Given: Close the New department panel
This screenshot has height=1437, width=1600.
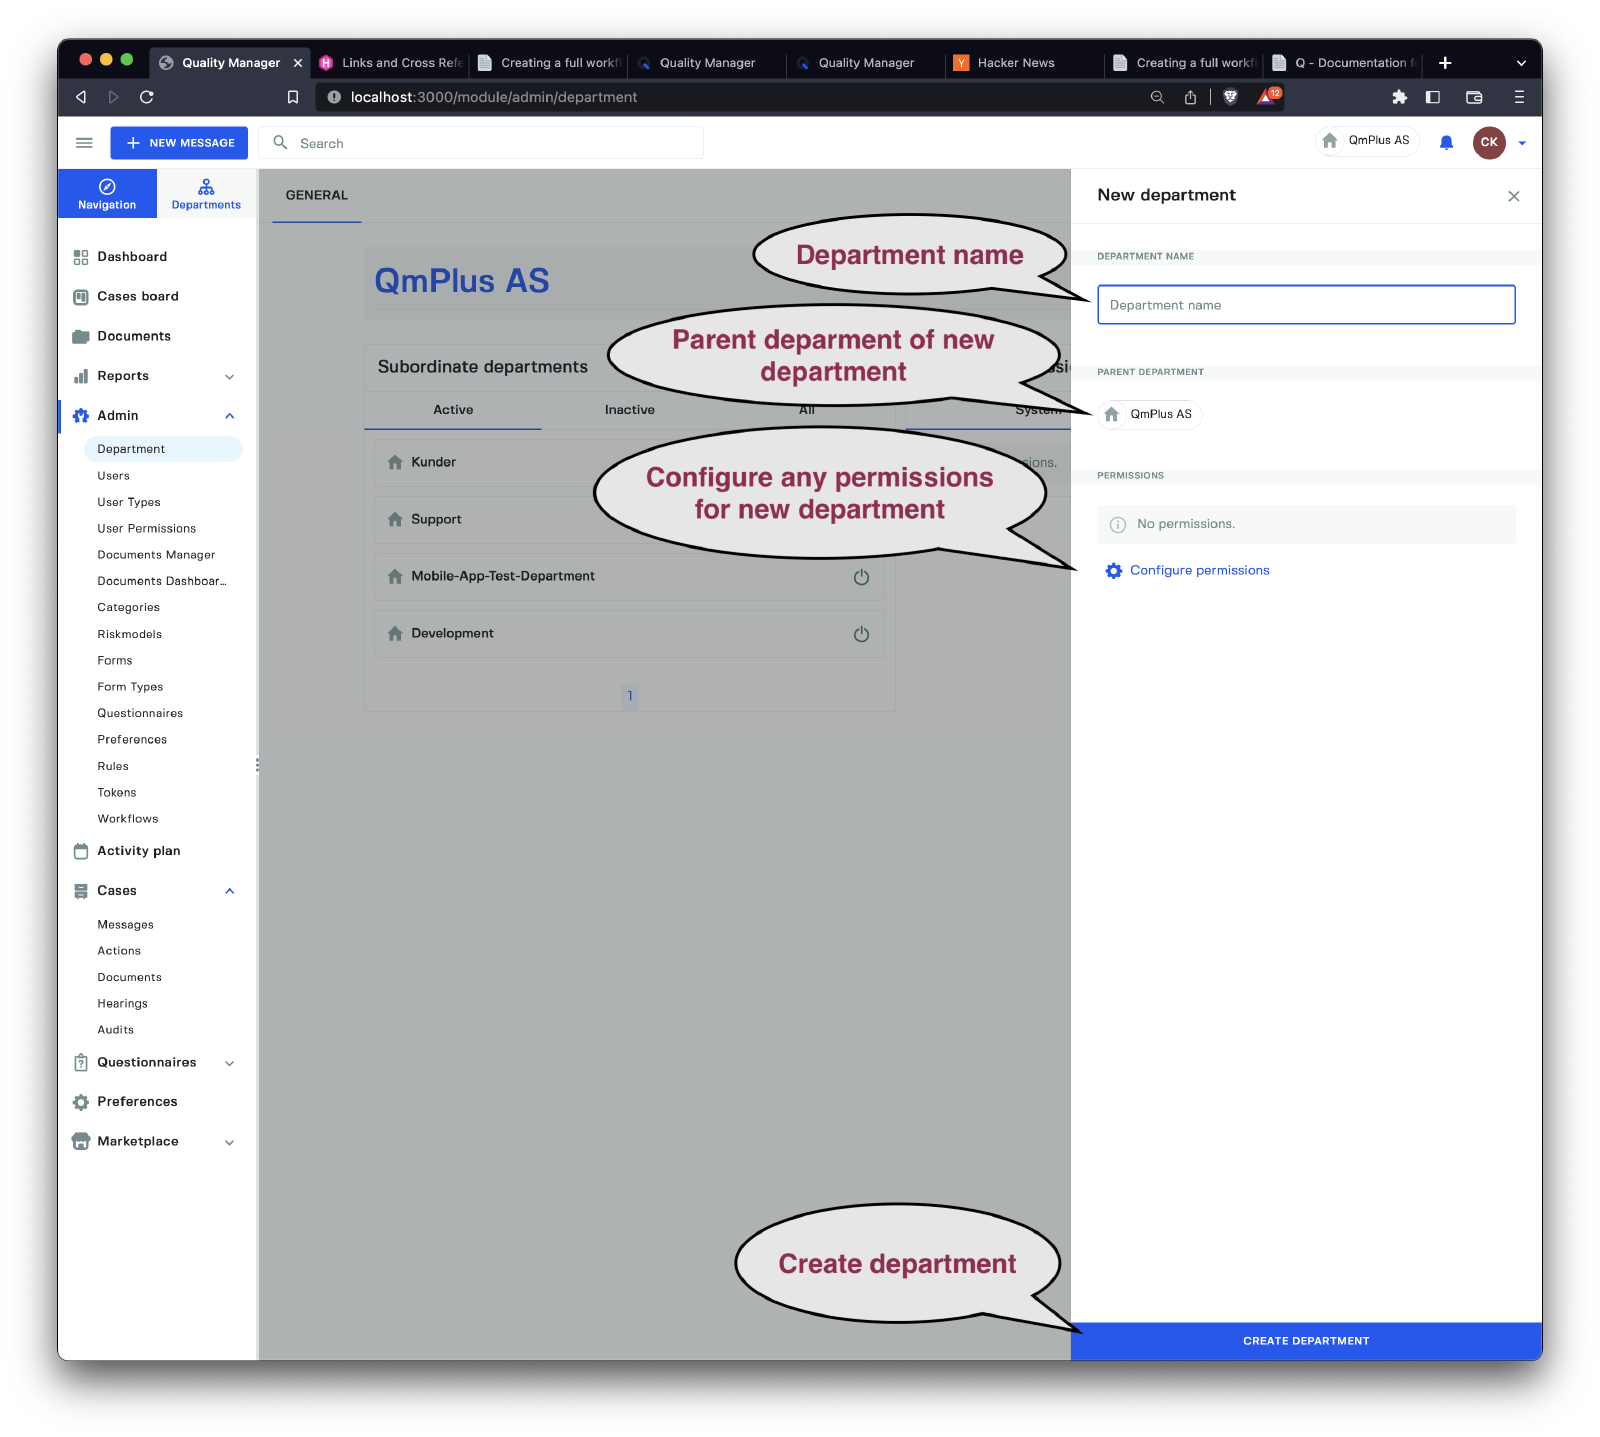Looking at the screenshot, I should click(1513, 197).
